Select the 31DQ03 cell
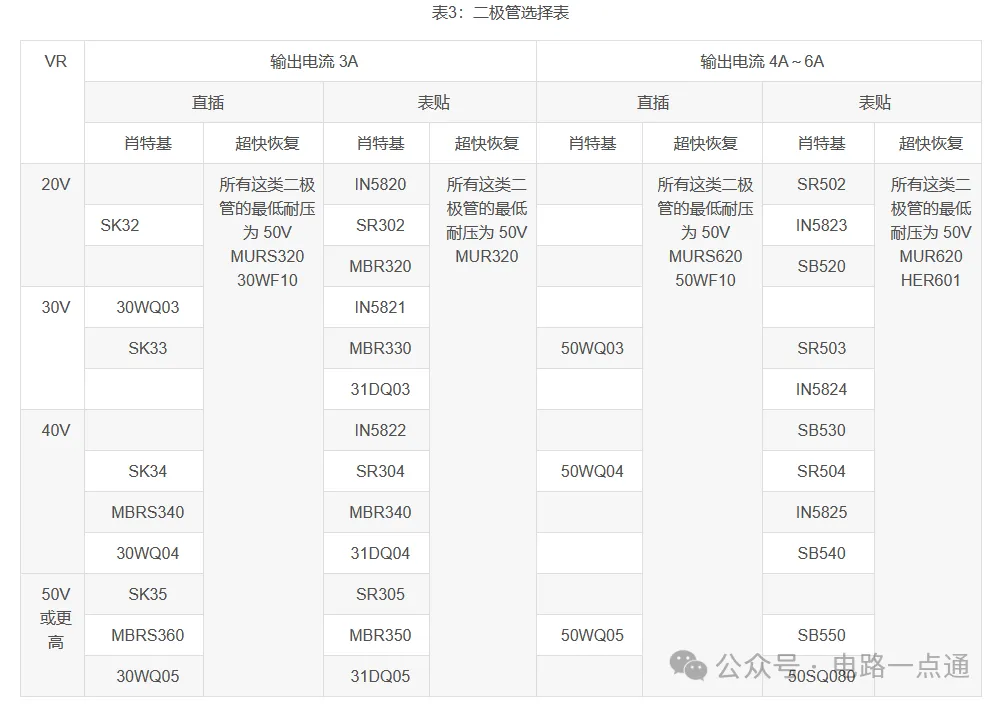 point(377,389)
